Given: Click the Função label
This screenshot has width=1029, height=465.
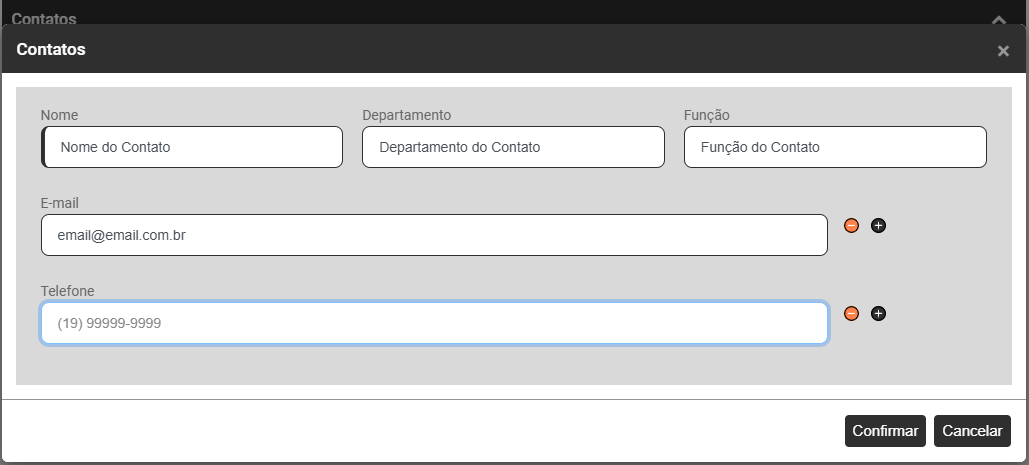Looking at the screenshot, I should tap(707, 115).
